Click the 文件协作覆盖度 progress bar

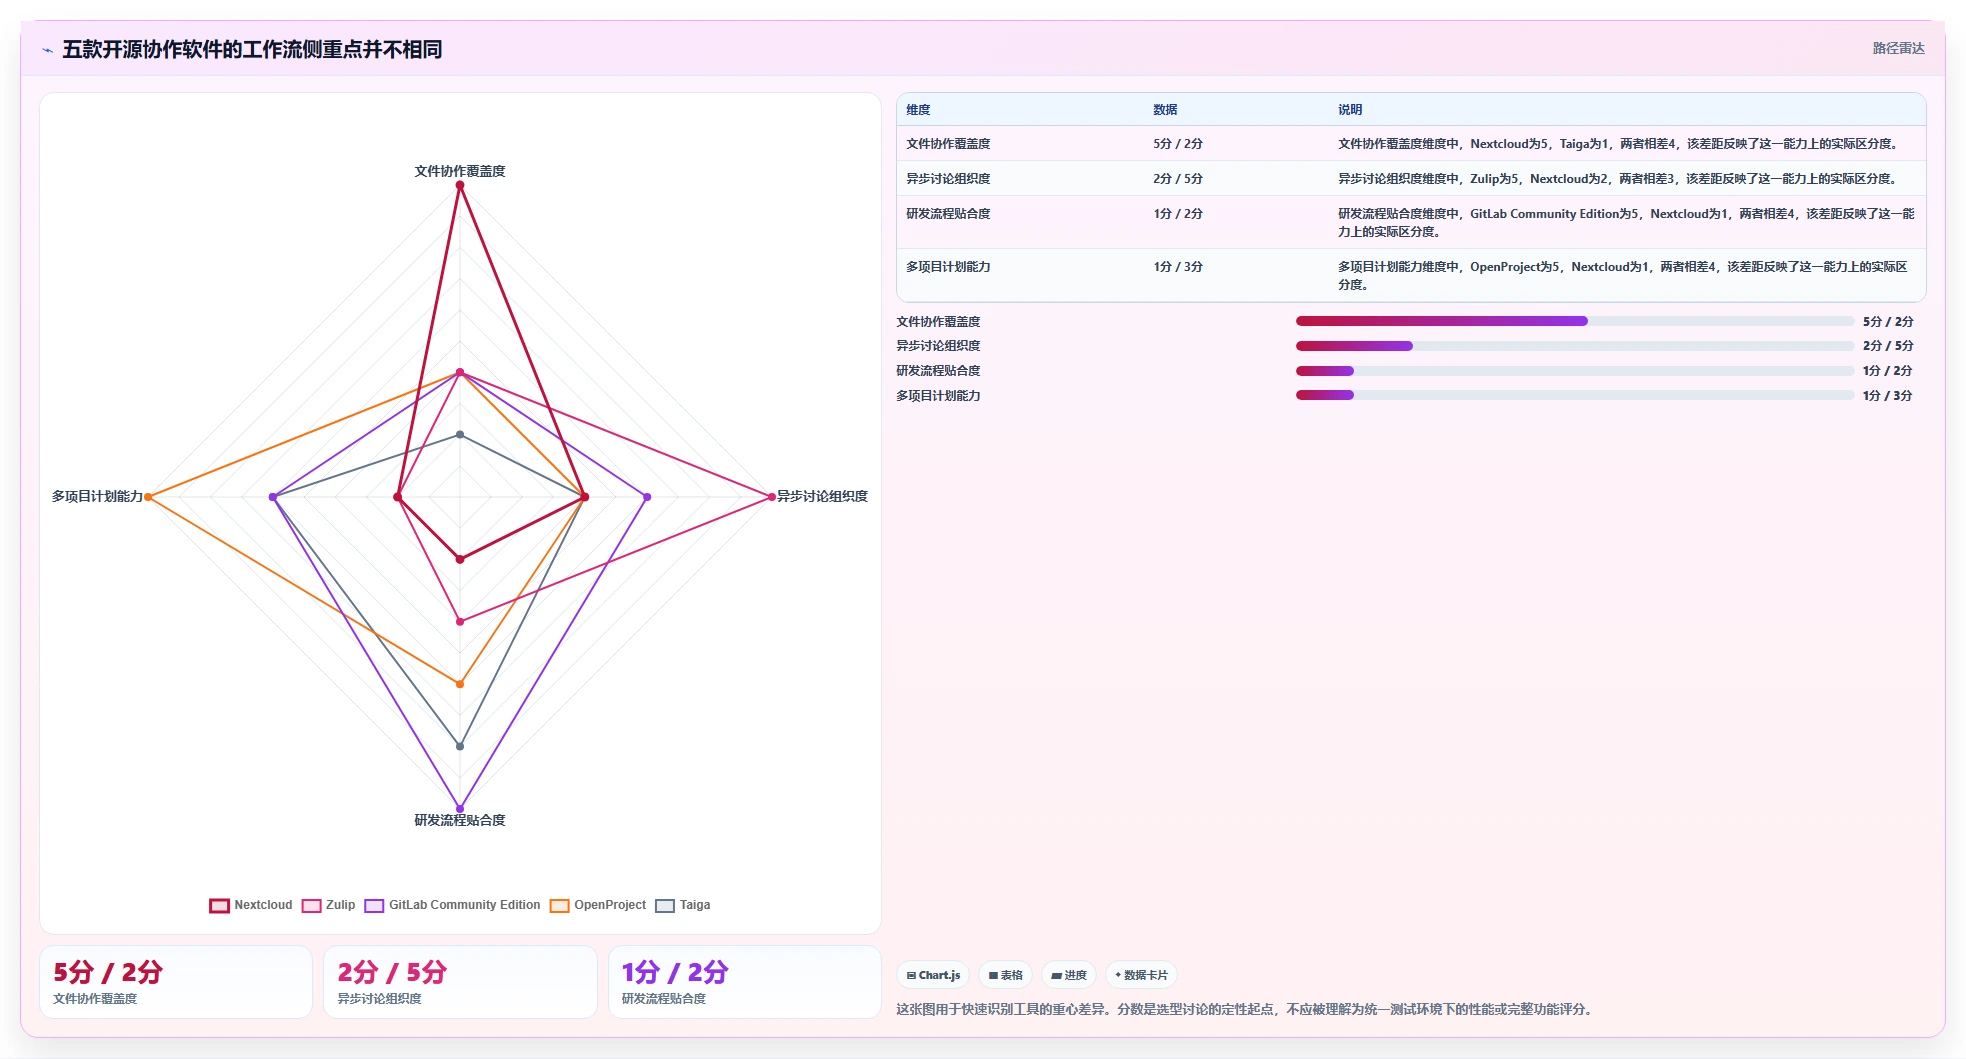(1574, 321)
